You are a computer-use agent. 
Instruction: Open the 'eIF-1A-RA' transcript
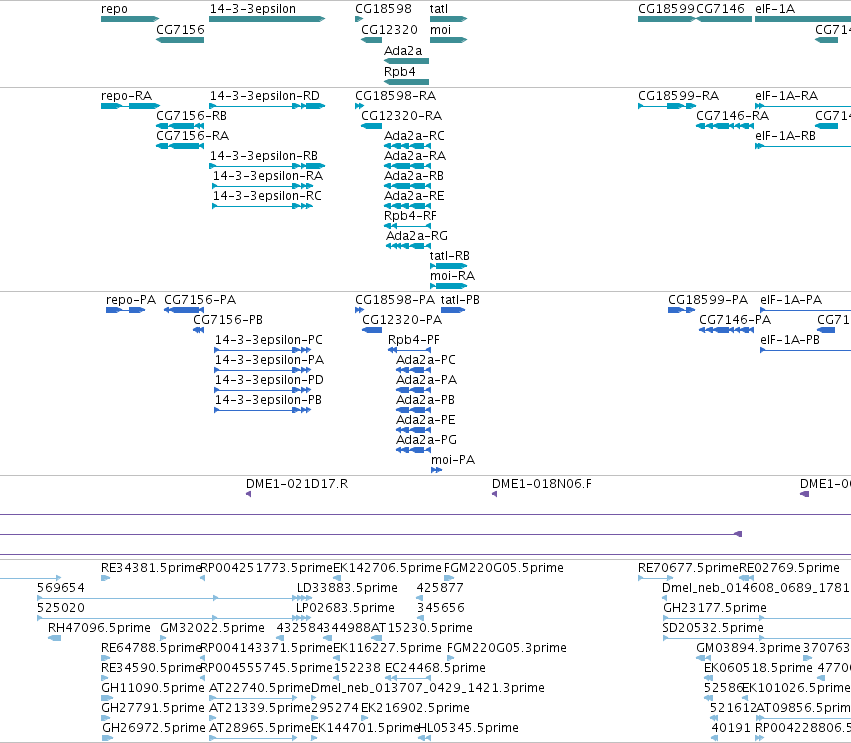pyautogui.click(x=786, y=96)
